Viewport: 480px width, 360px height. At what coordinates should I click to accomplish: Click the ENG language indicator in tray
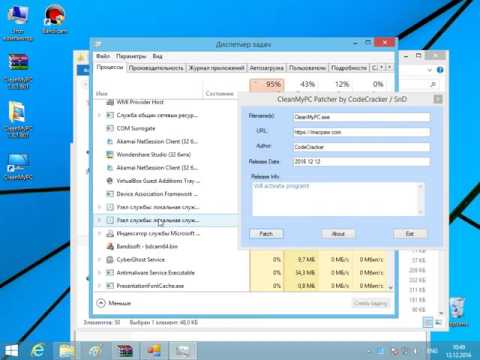[432, 351]
